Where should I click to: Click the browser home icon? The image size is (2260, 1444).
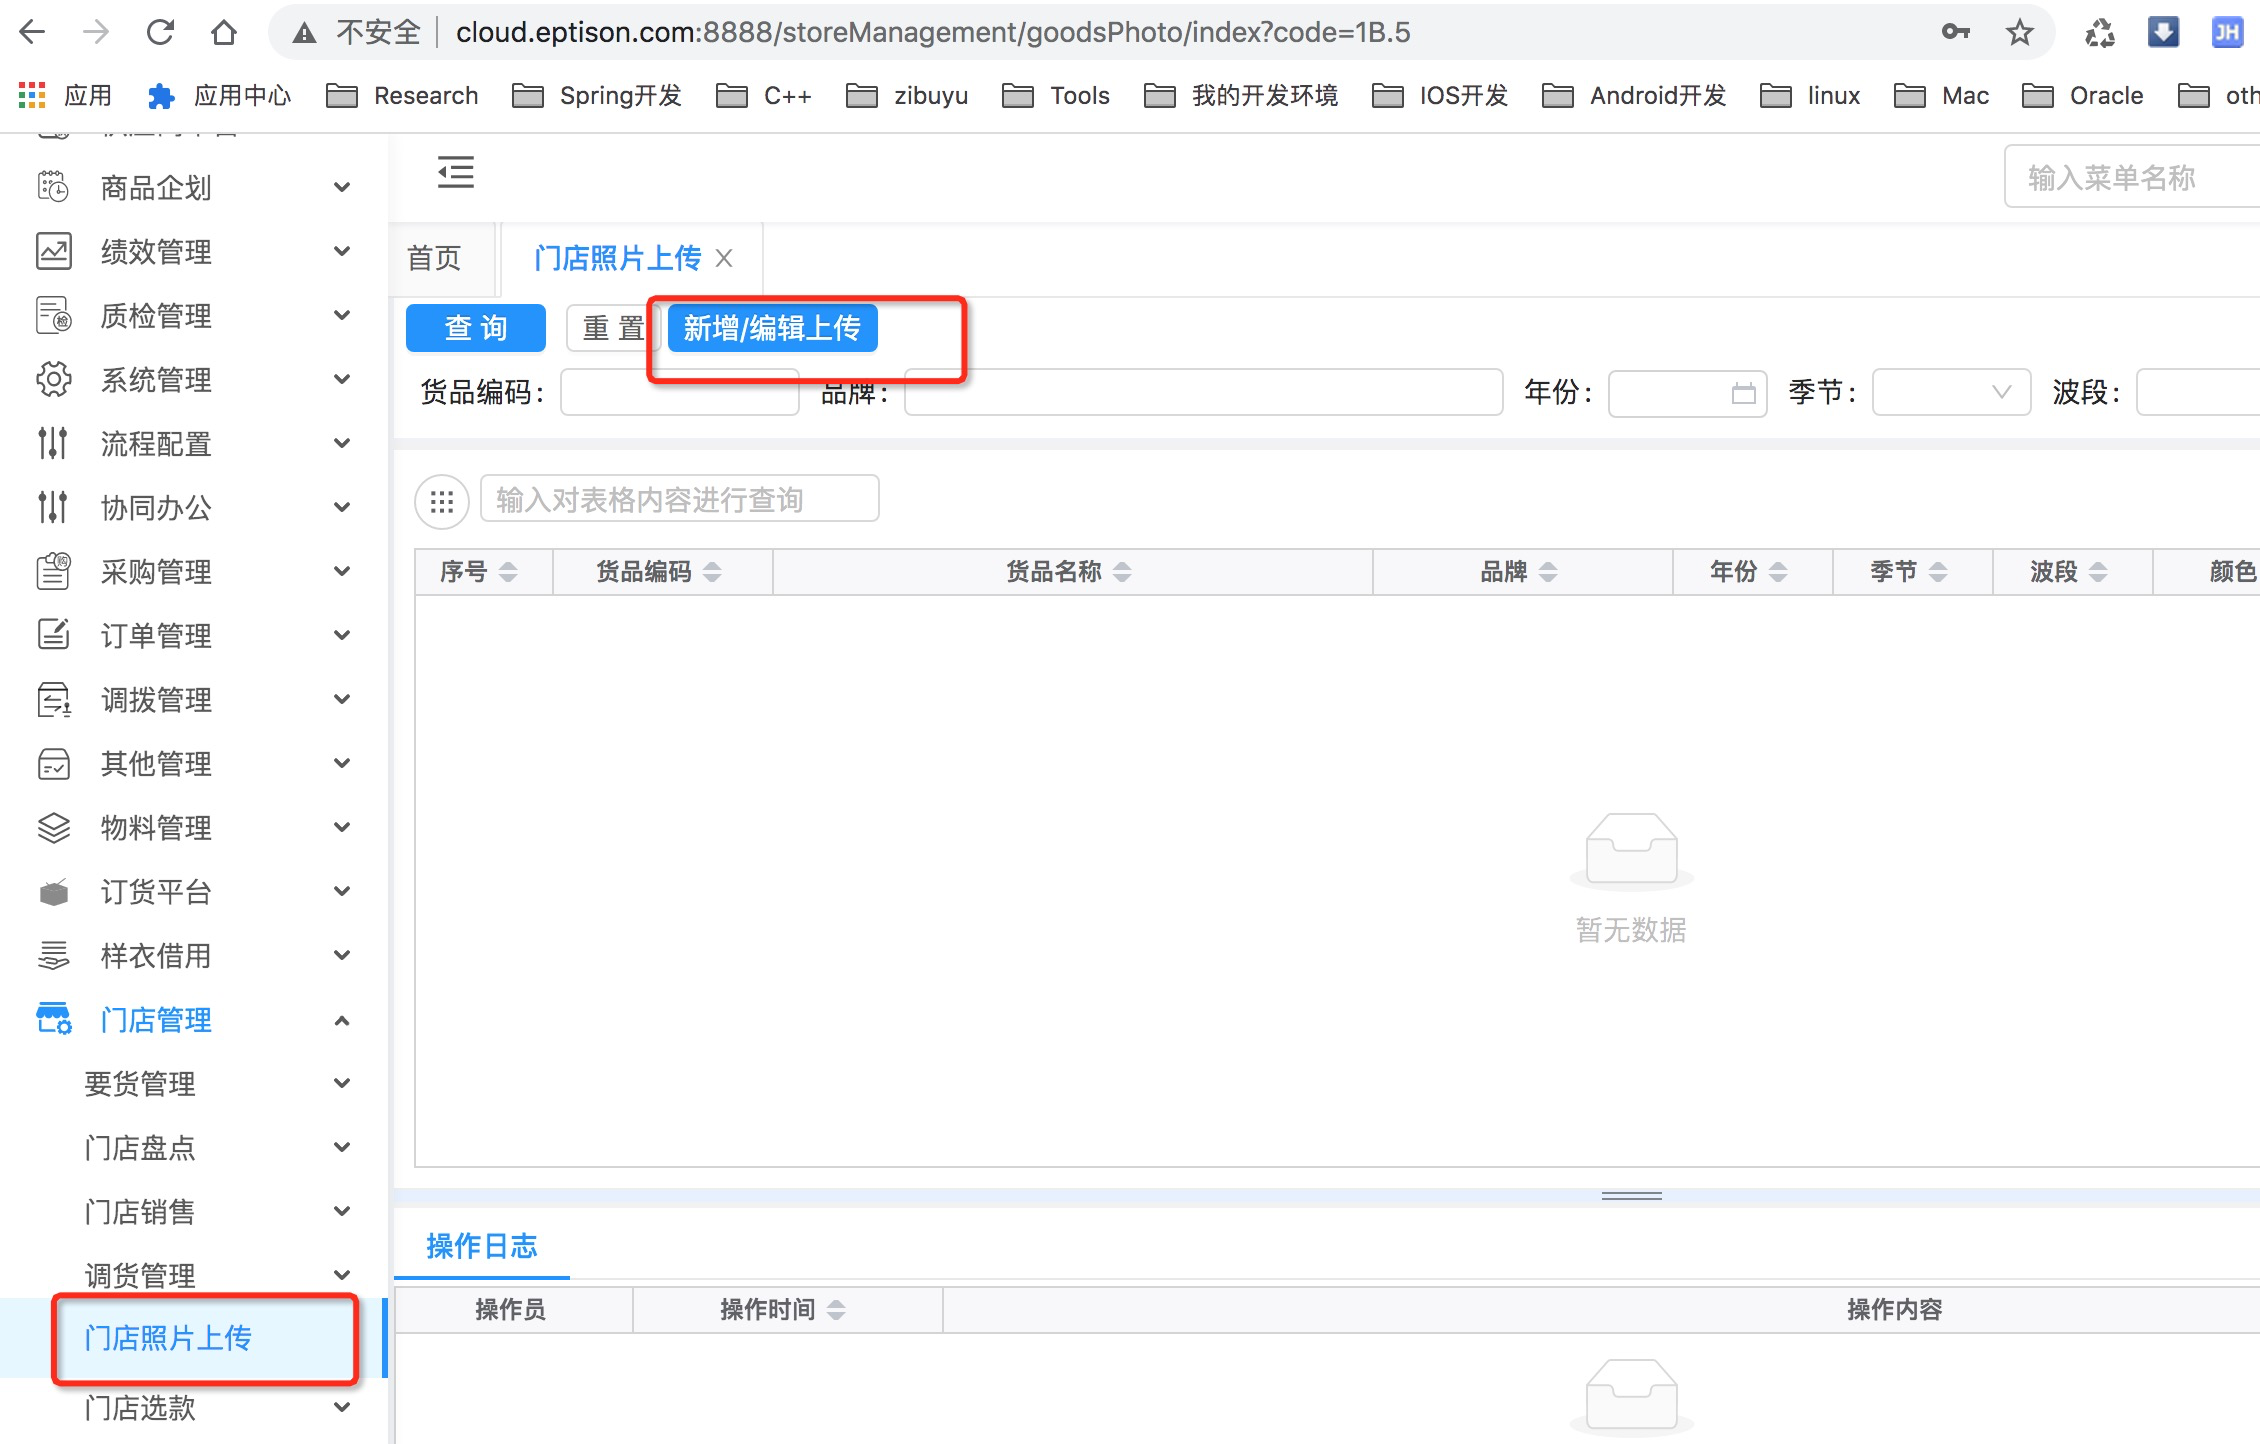coord(224,32)
